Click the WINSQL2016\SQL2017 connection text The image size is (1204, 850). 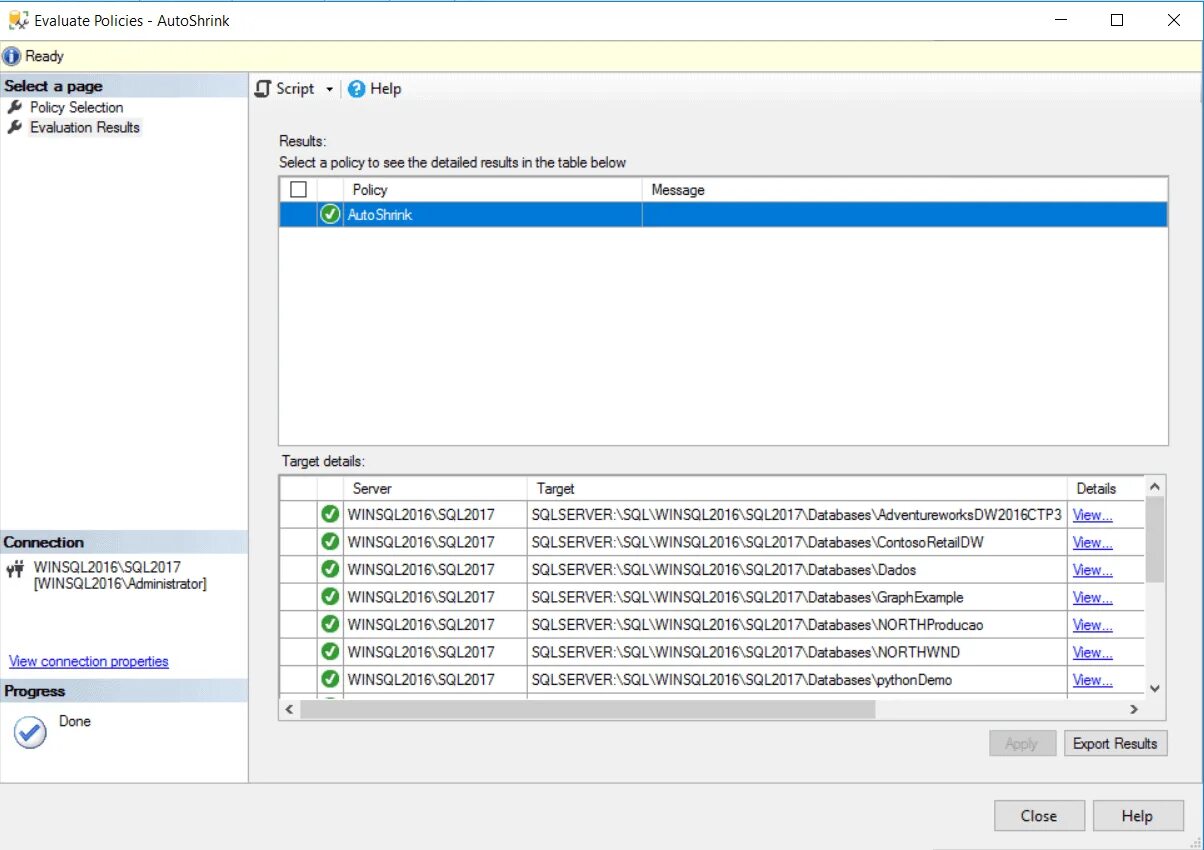(x=107, y=567)
